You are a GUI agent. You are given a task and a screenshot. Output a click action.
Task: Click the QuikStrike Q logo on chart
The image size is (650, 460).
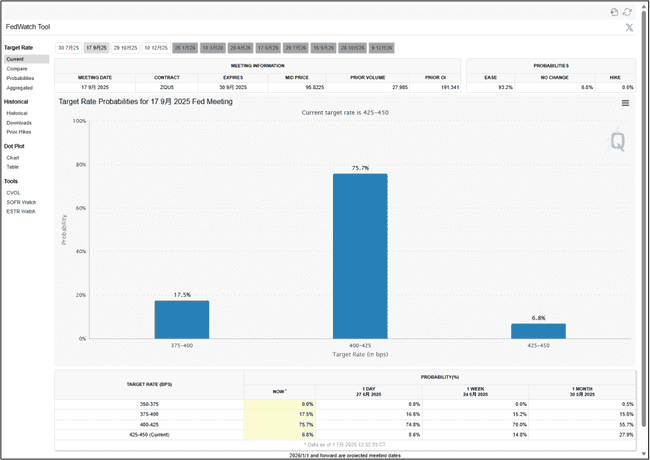[x=617, y=142]
